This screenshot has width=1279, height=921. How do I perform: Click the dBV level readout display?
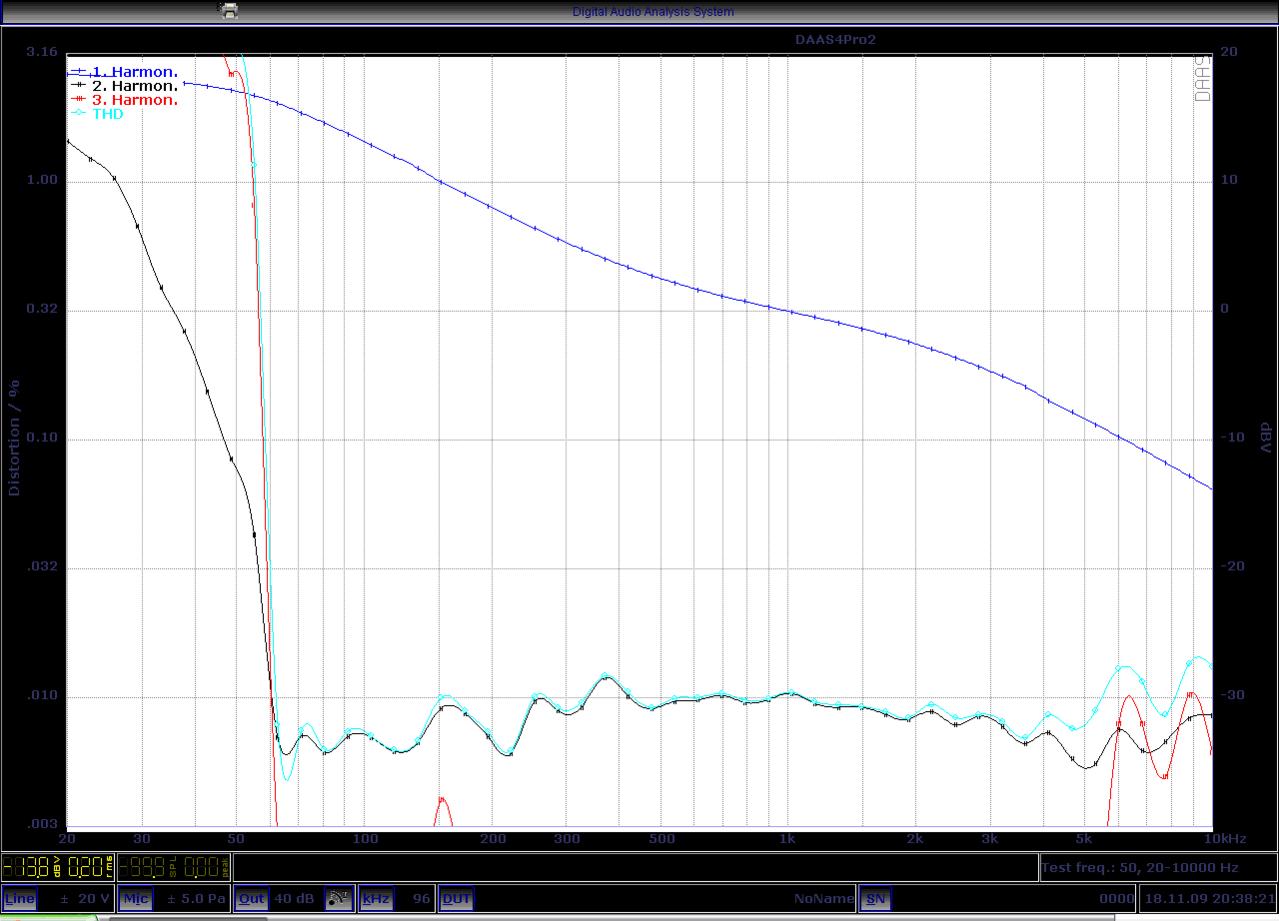[x=59, y=866]
